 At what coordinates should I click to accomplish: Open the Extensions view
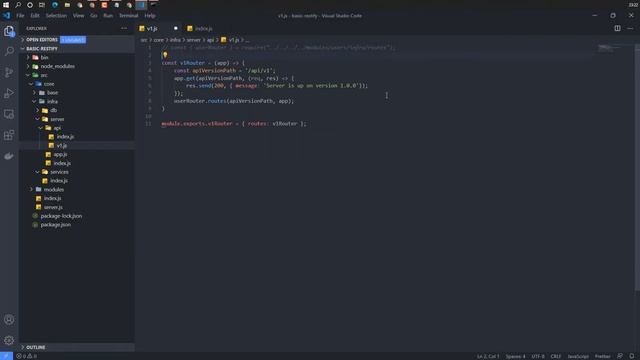[x=9, y=135]
